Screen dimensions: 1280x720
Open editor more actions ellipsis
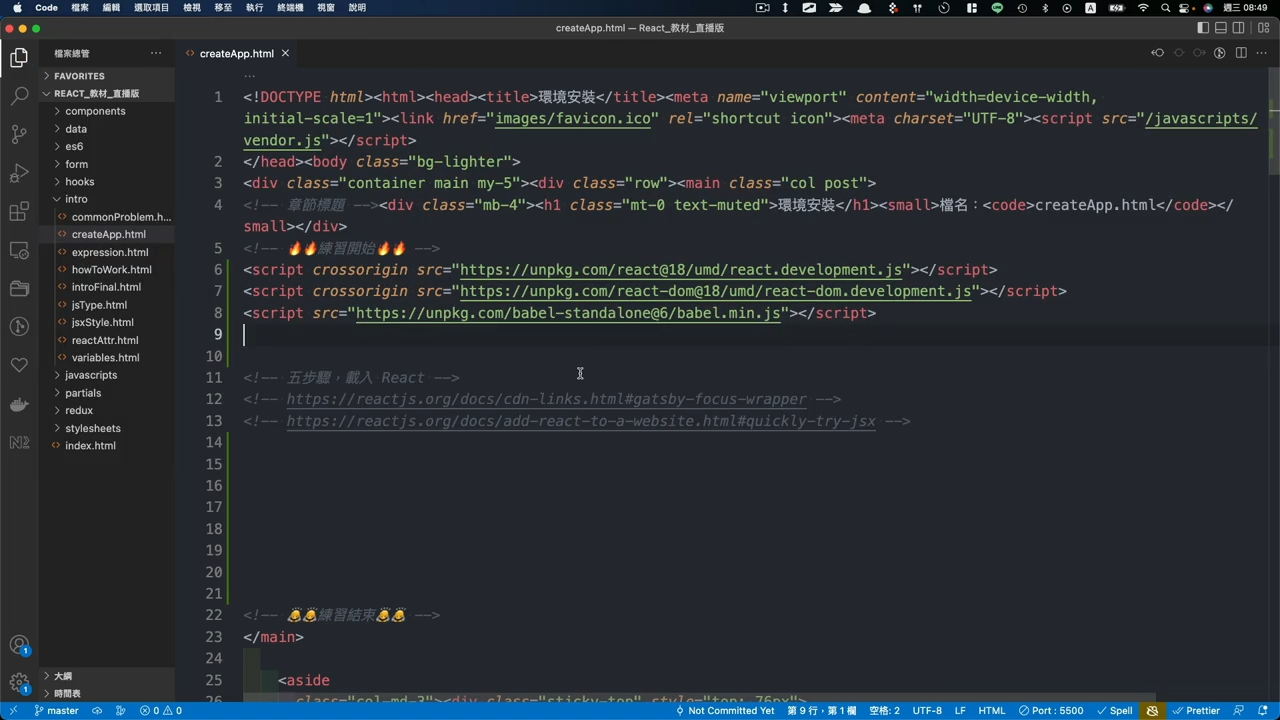(1262, 53)
